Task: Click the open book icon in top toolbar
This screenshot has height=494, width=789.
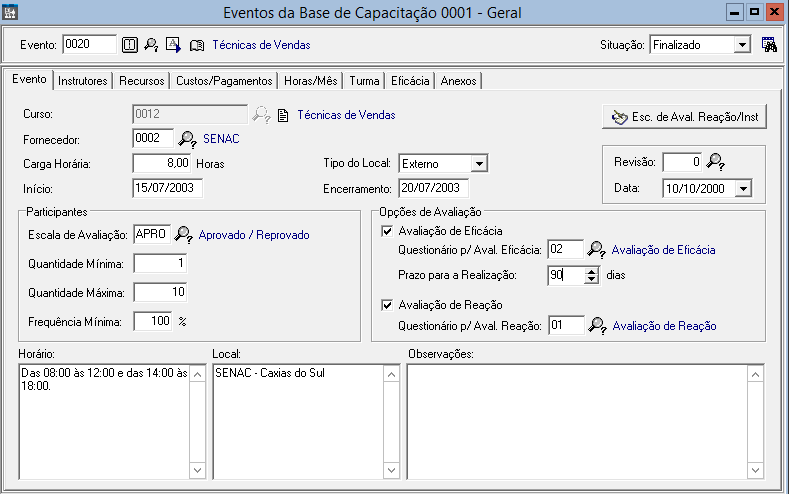Action: [196, 45]
